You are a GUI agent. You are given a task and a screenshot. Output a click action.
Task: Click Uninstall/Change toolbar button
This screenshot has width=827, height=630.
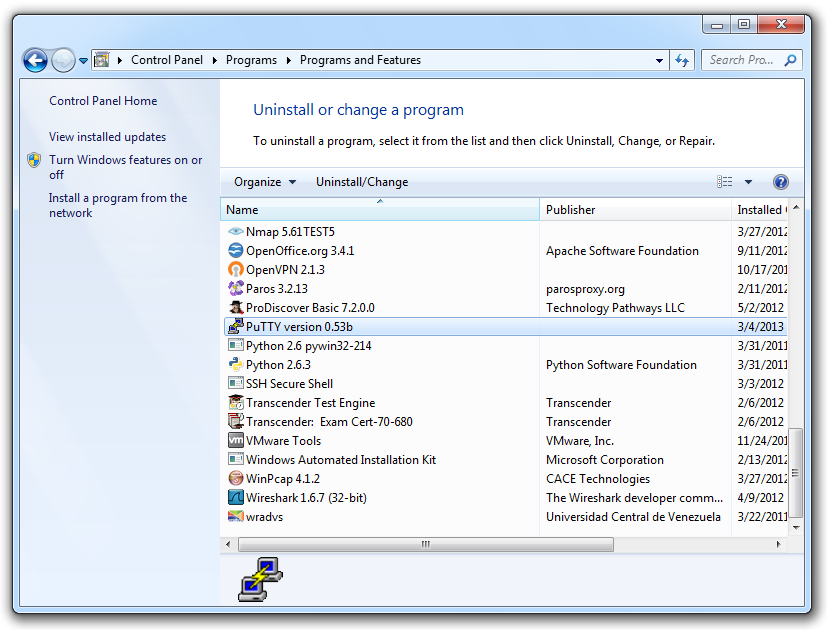(362, 182)
